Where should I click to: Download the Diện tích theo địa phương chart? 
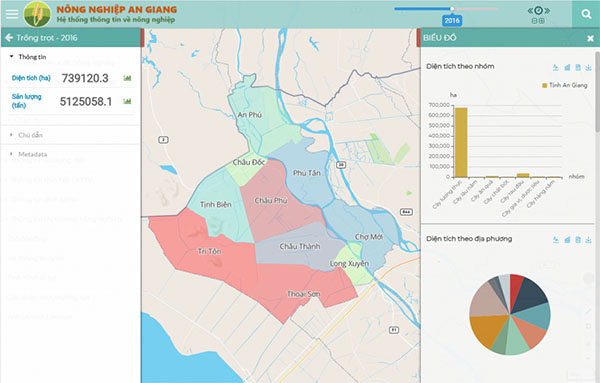point(588,240)
